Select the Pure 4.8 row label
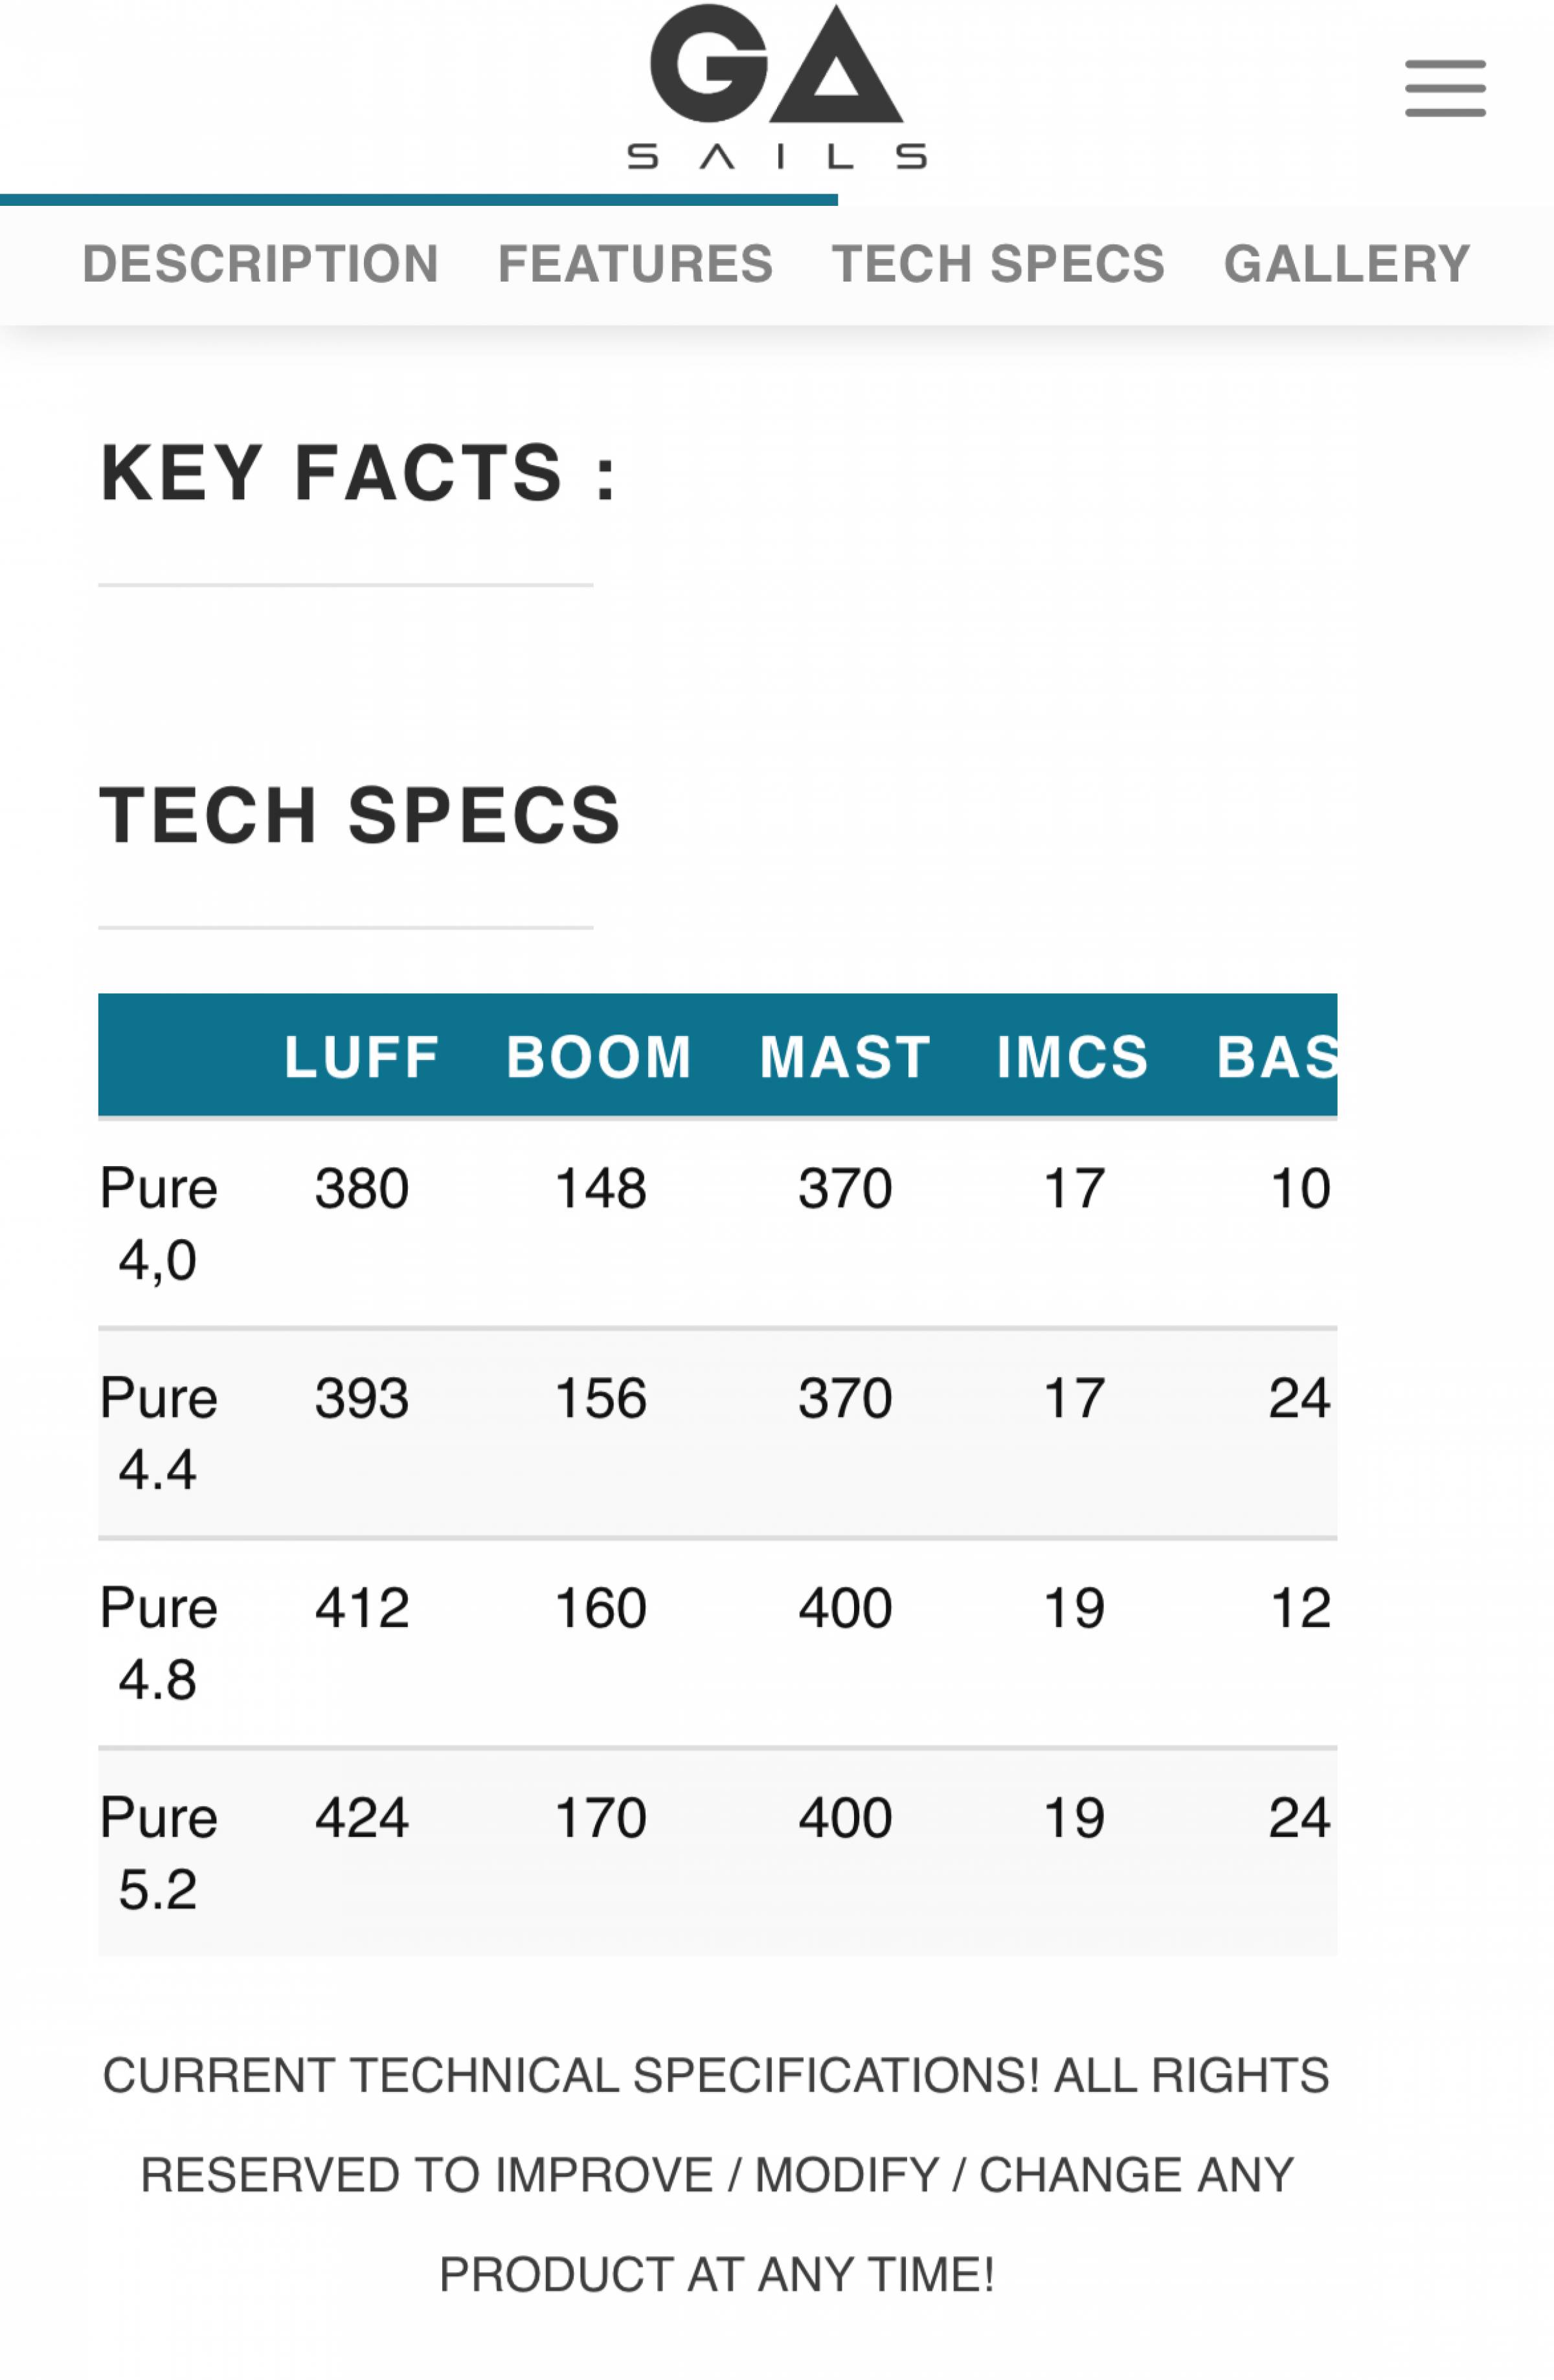The image size is (1554, 2380). click(158, 1642)
